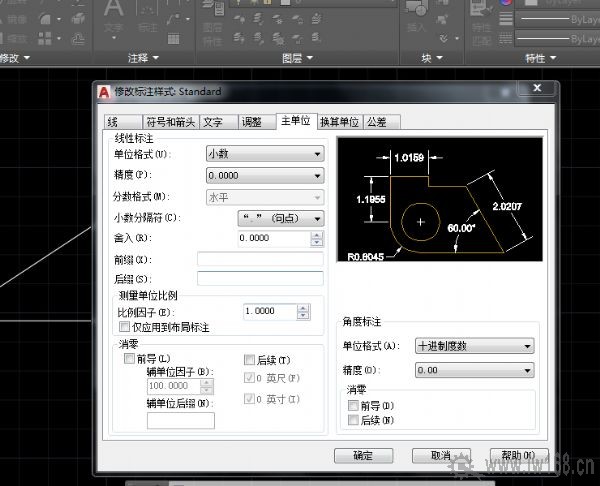This screenshot has width=600, height=486.
Task: Insert a Table from the Annotation panel
Action: (x=173, y=39)
